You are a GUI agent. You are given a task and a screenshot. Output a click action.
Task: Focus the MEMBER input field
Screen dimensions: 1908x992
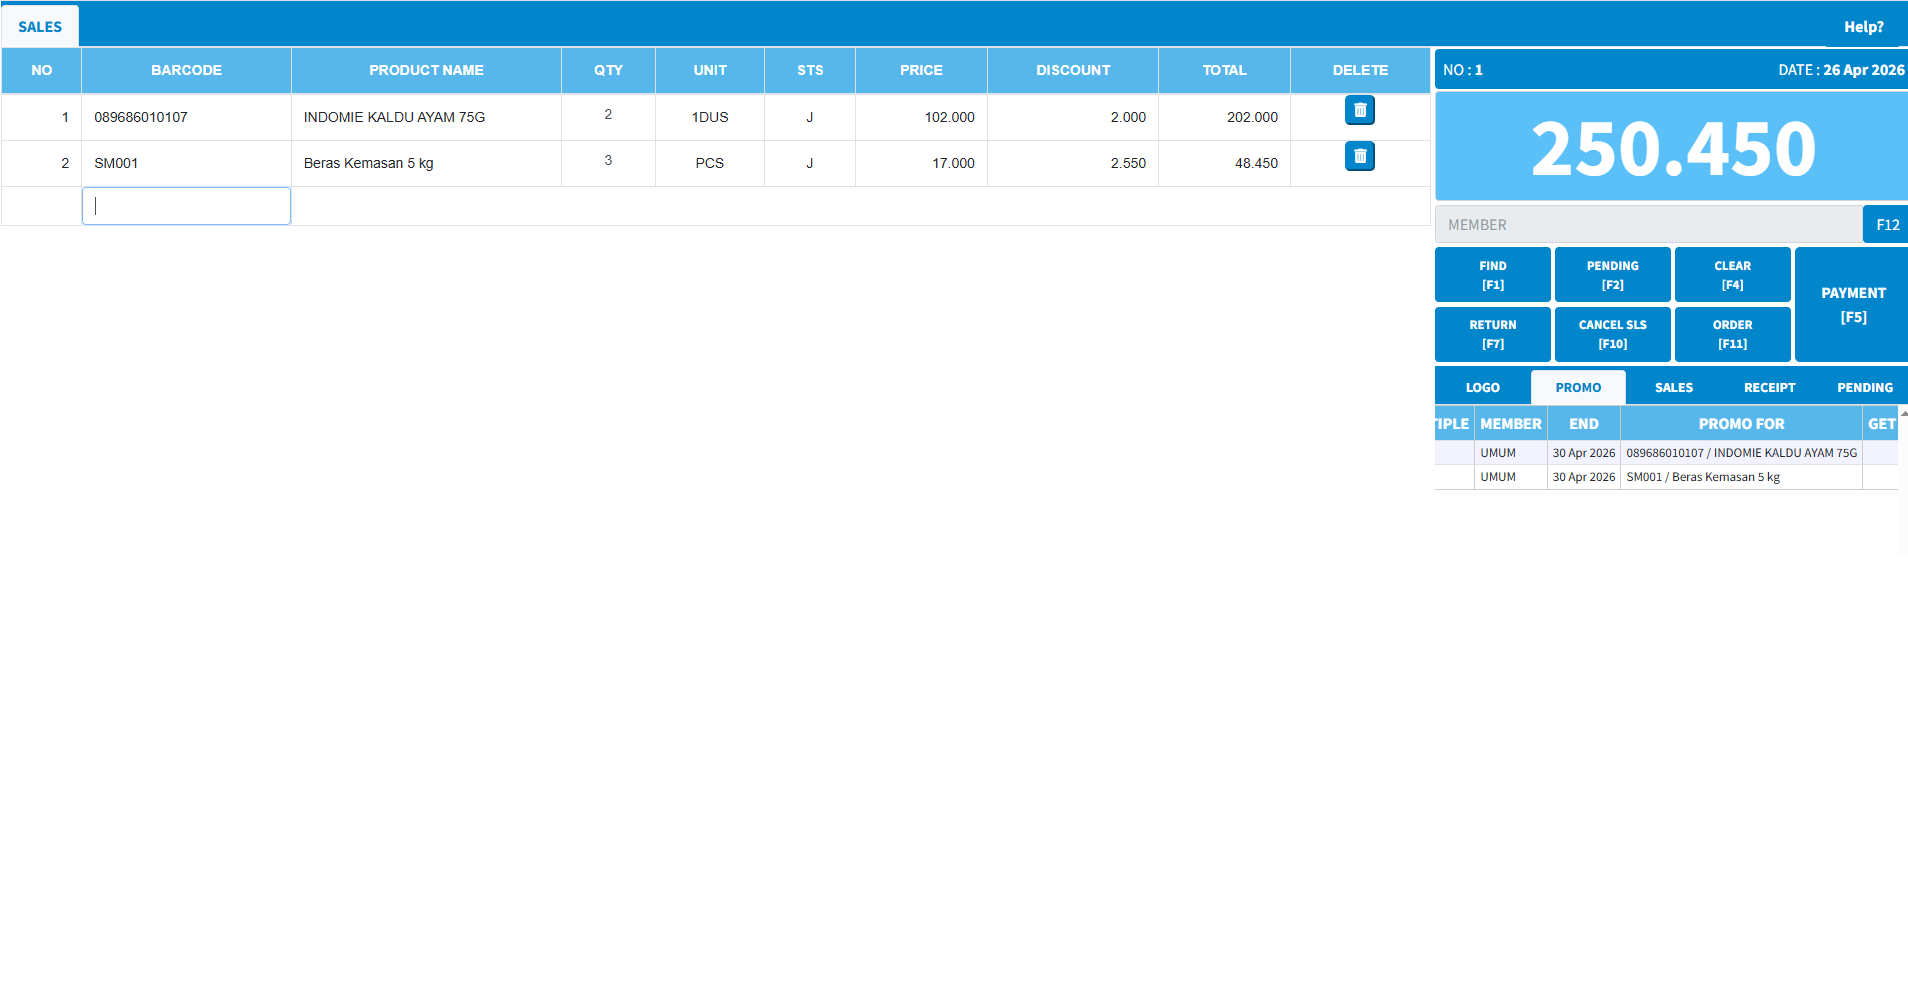point(1648,225)
